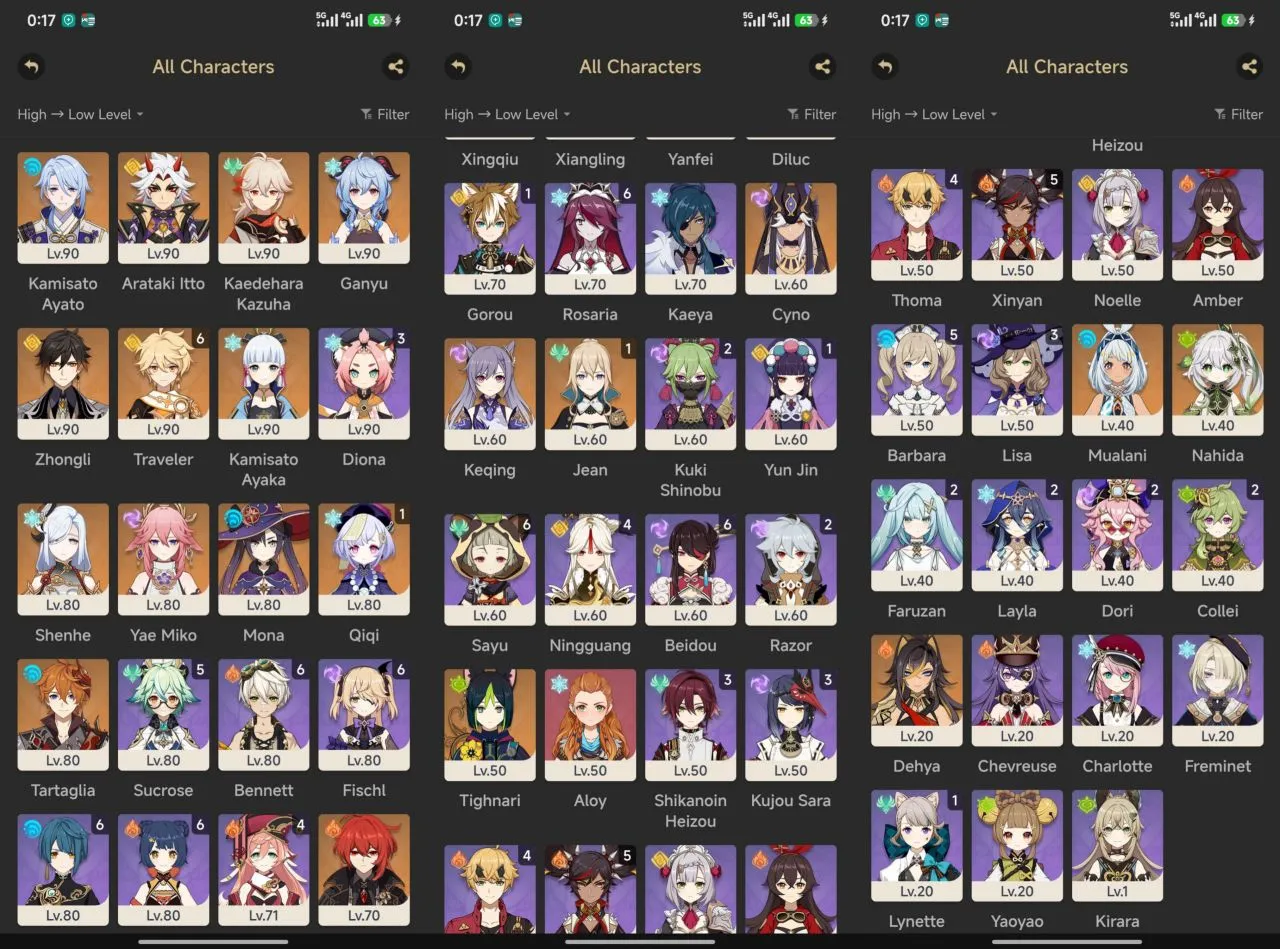Select Kuki Shinobu's portrait
Image resolution: width=1280 pixels, height=949 pixels.
pyautogui.click(x=690, y=394)
